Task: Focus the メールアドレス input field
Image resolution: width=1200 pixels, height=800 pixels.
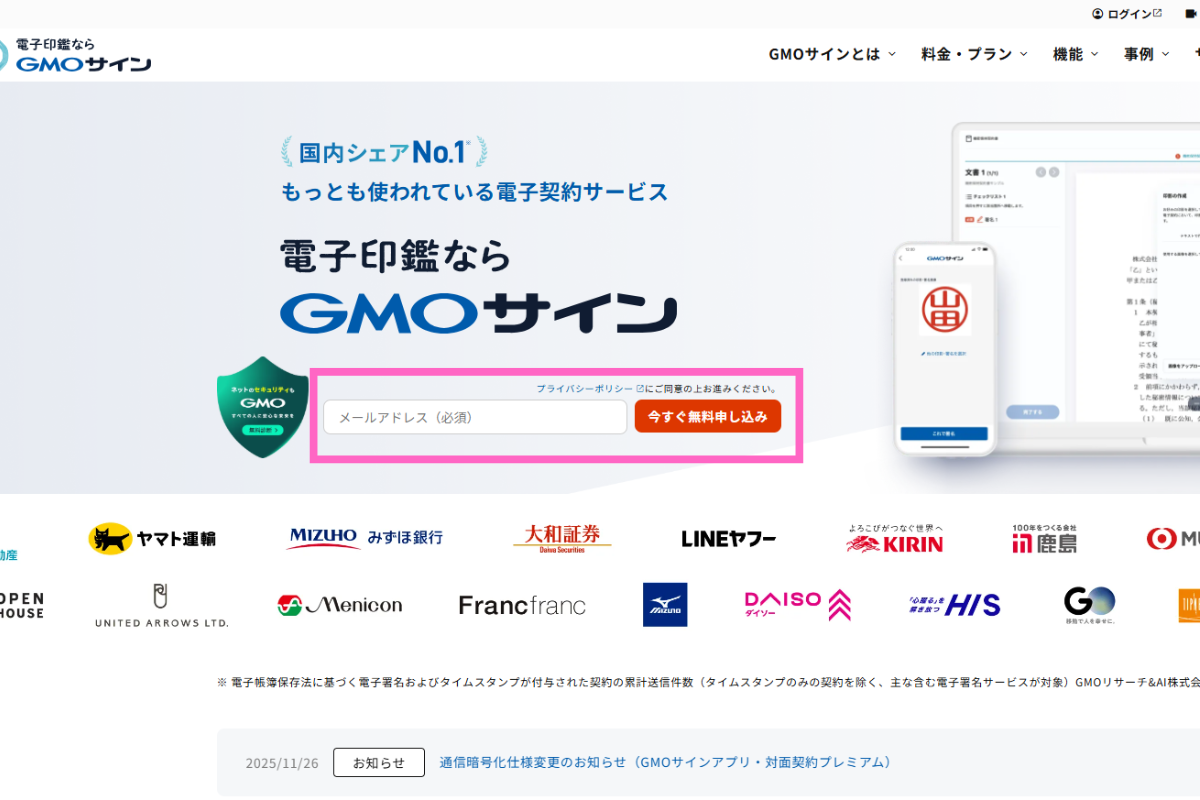Action: click(475, 417)
